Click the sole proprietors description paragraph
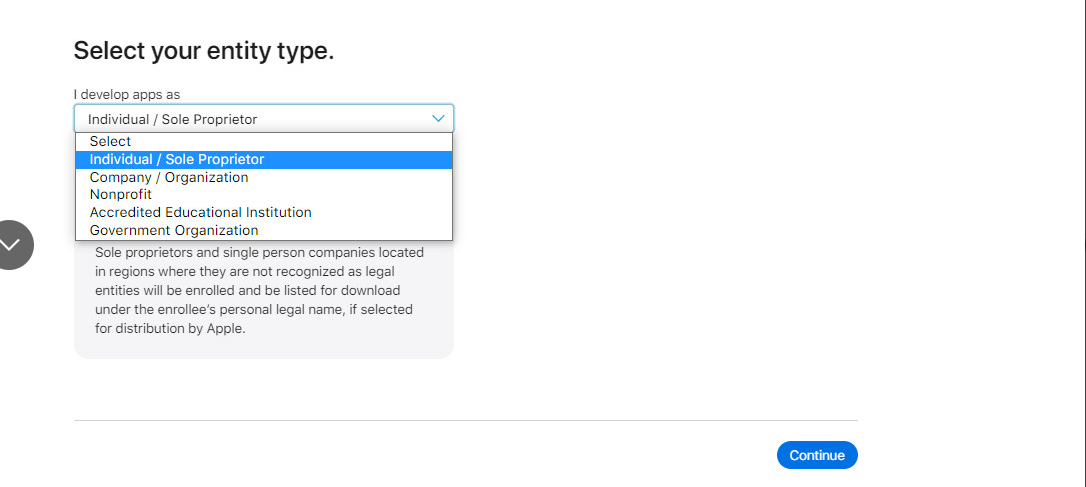This screenshot has height=487, width=1086. pos(260,290)
